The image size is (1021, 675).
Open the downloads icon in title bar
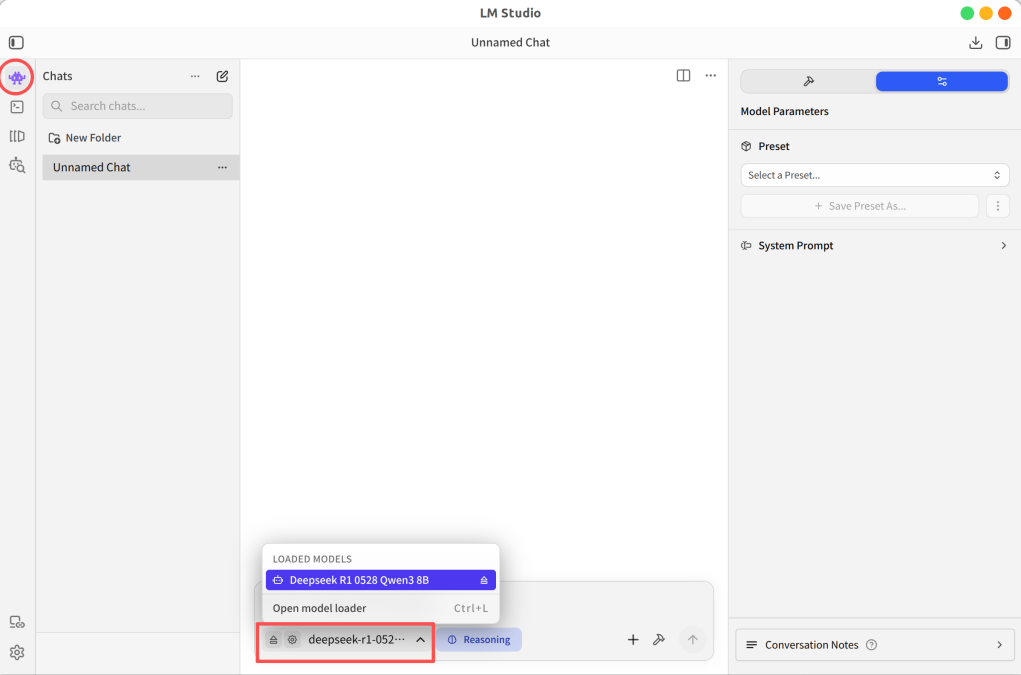[975, 43]
